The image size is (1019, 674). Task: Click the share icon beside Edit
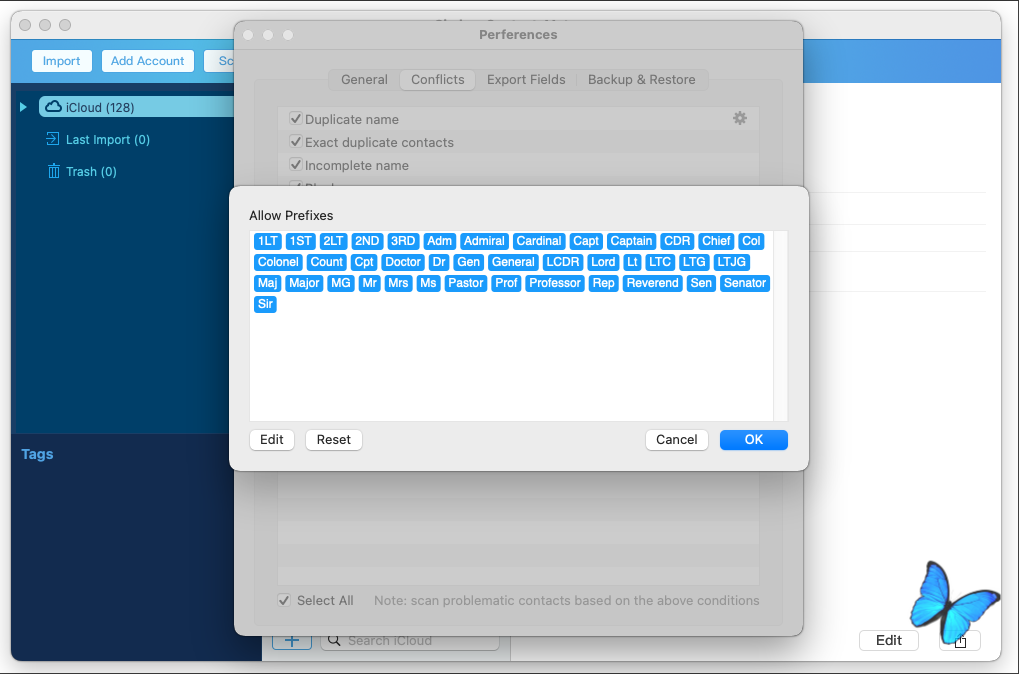[x=960, y=641]
